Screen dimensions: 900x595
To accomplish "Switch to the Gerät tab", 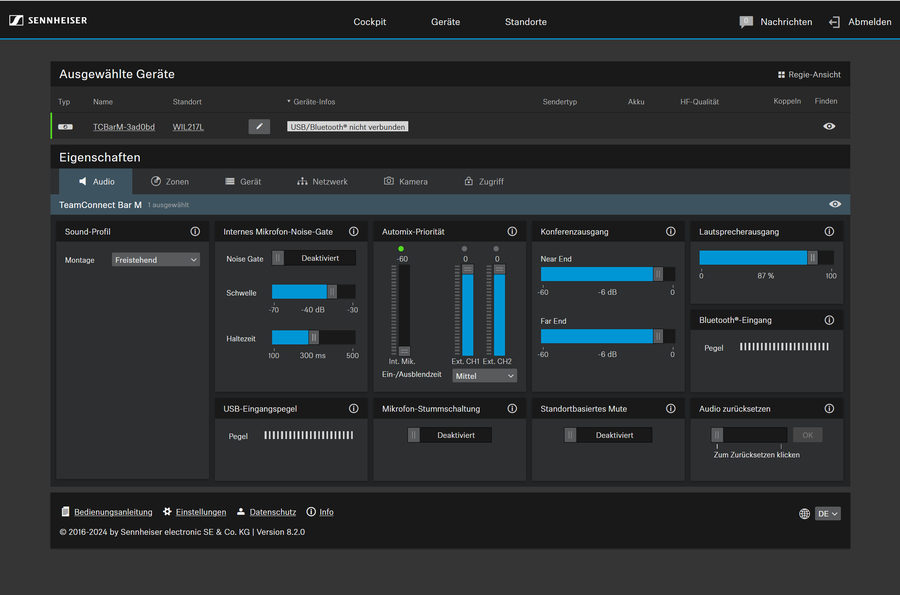I will (x=243, y=181).
